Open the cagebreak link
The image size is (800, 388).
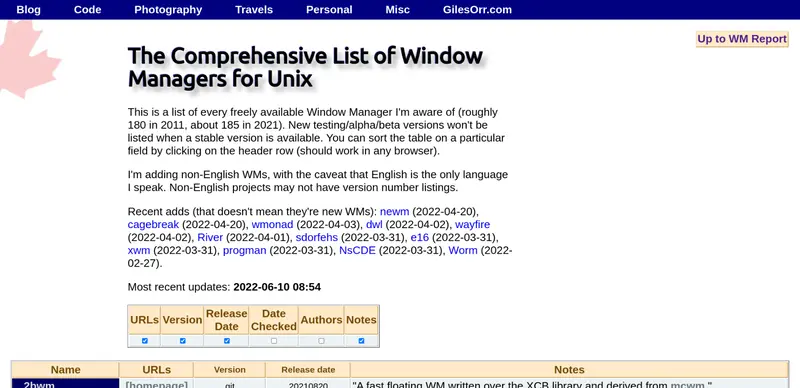(x=153, y=225)
